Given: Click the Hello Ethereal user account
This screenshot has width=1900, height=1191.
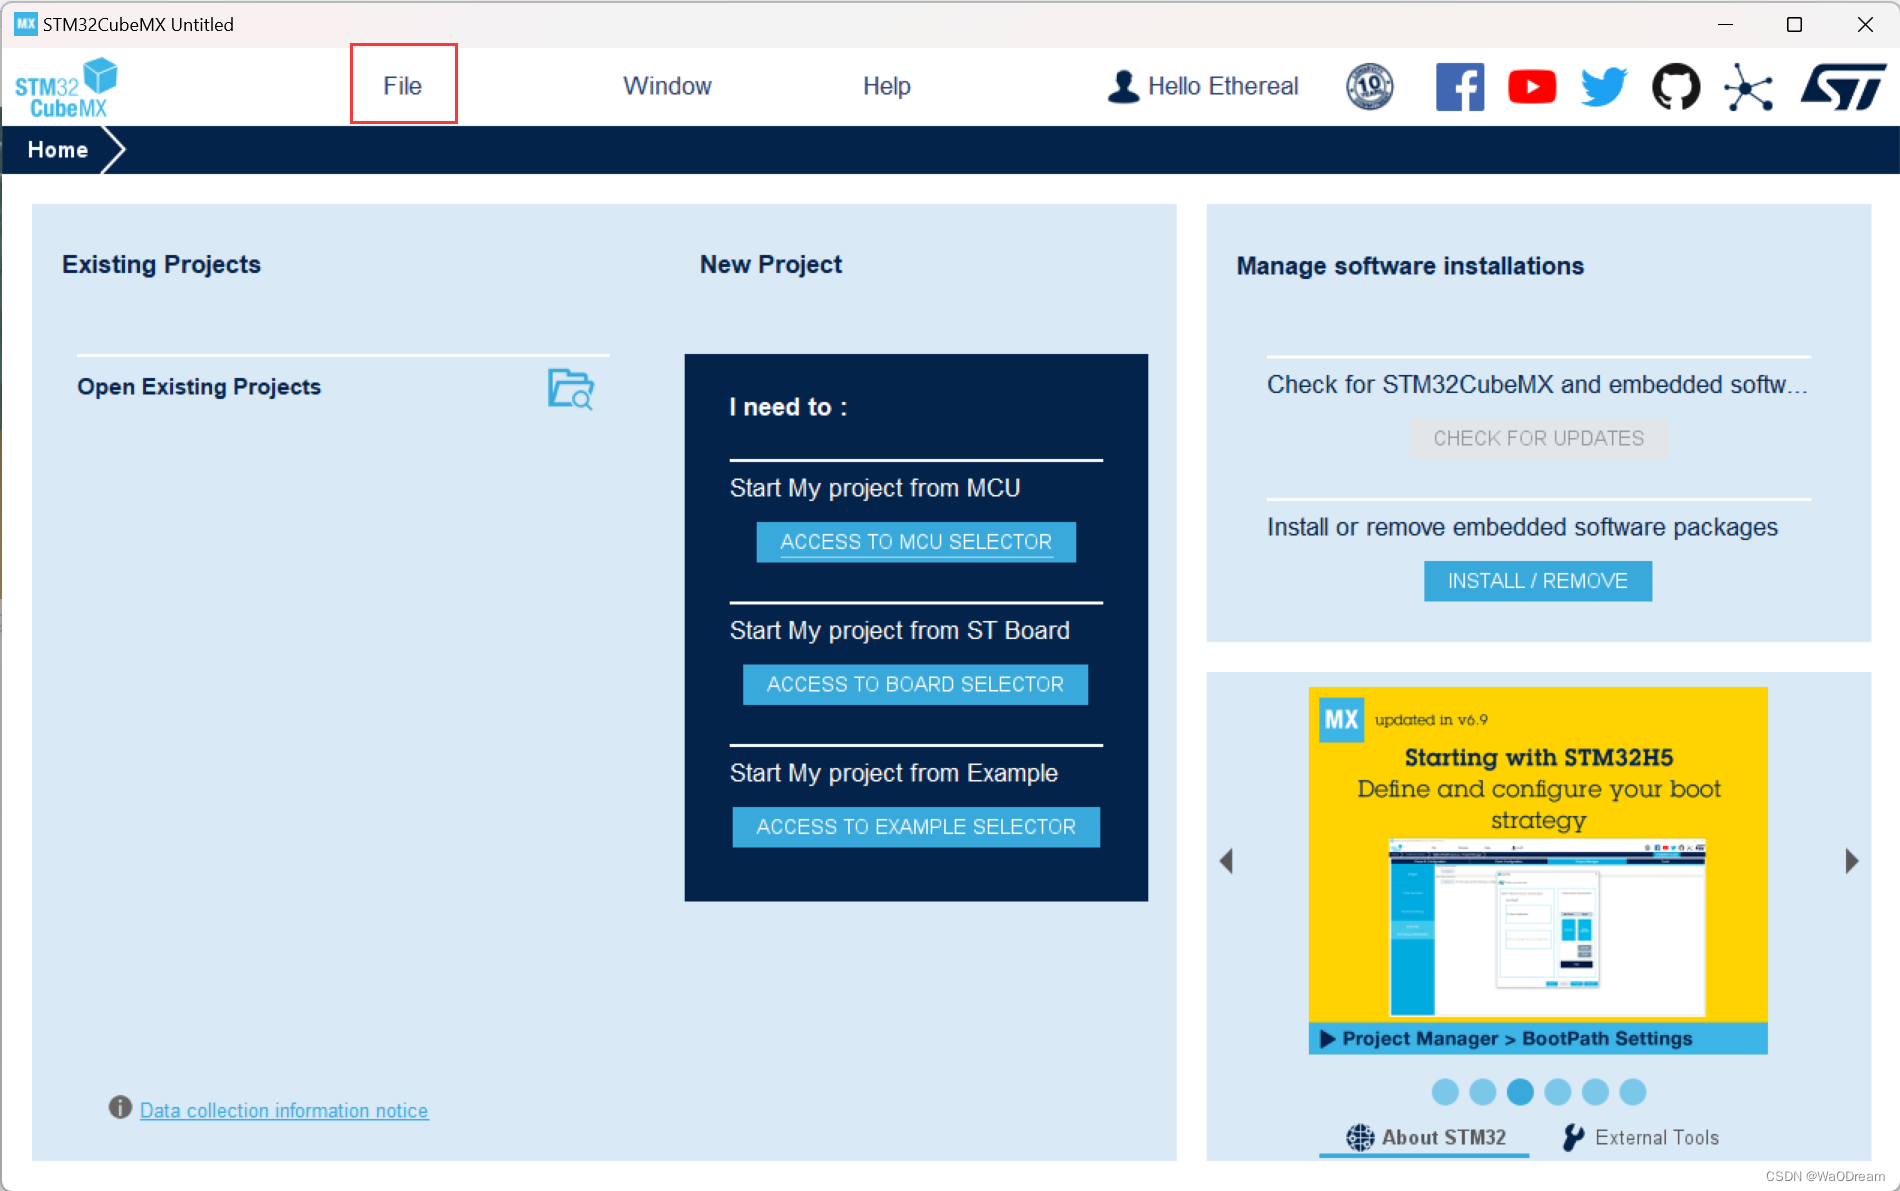Looking at the screenshot, I should (1203, 86).
